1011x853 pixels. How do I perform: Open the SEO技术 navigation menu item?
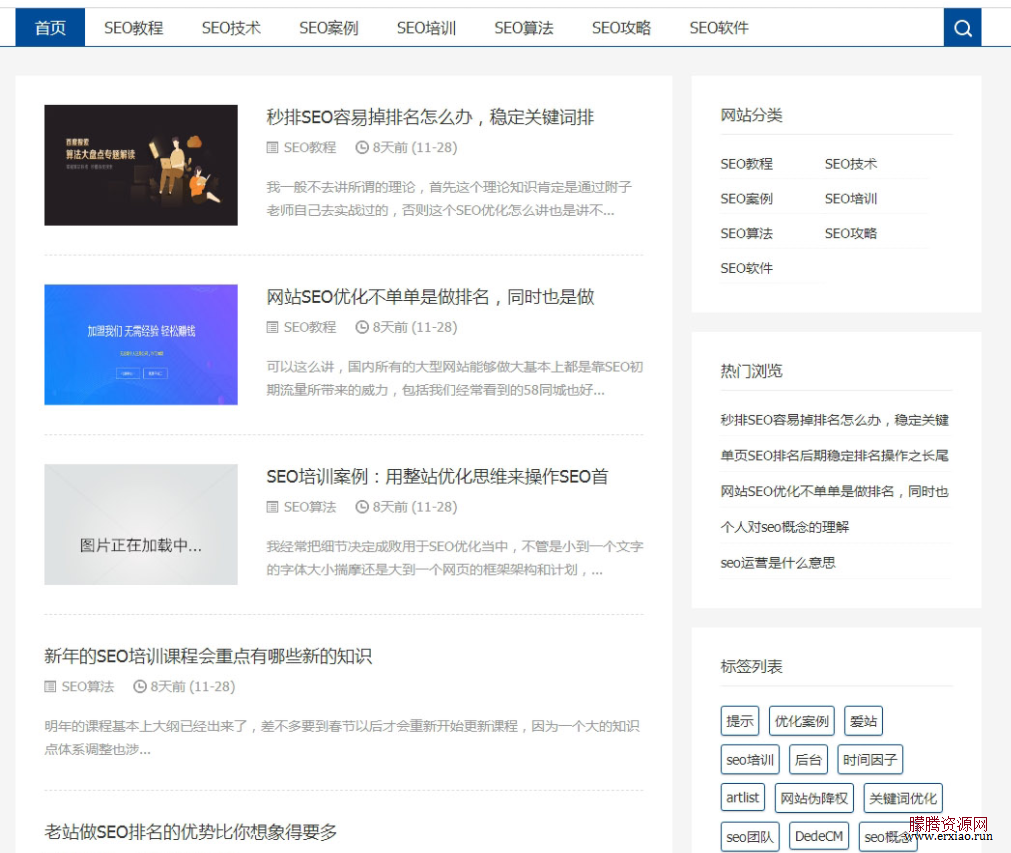(x=231, y=28)
